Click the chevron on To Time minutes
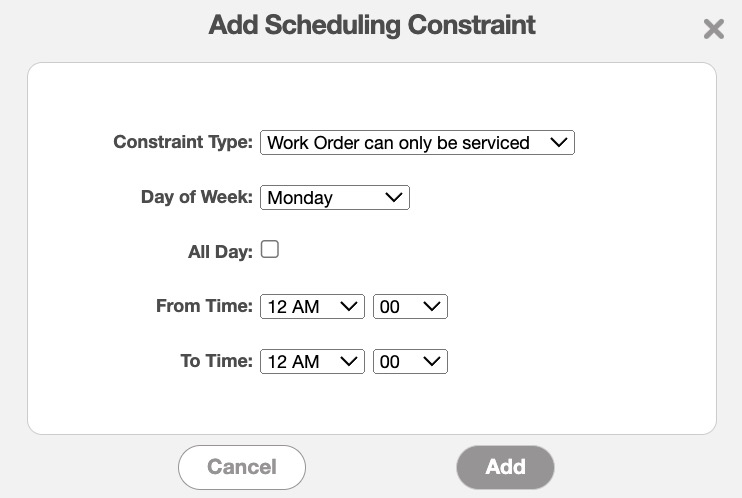This screenshot has height=498, width=742. pos(432,362)
